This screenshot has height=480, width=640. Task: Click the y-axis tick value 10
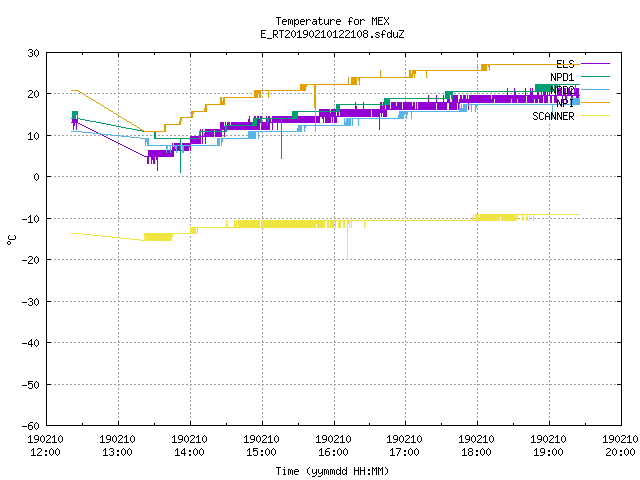coord(33,136)
